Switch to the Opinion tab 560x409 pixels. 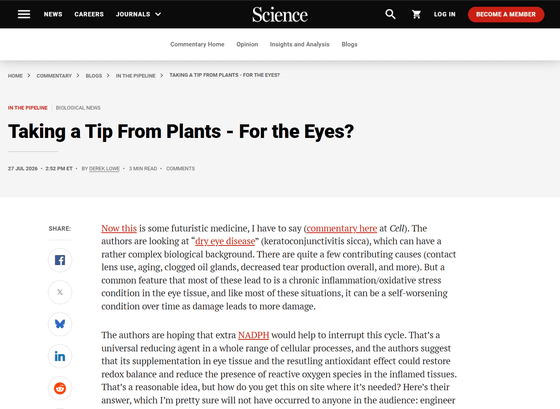247,44
